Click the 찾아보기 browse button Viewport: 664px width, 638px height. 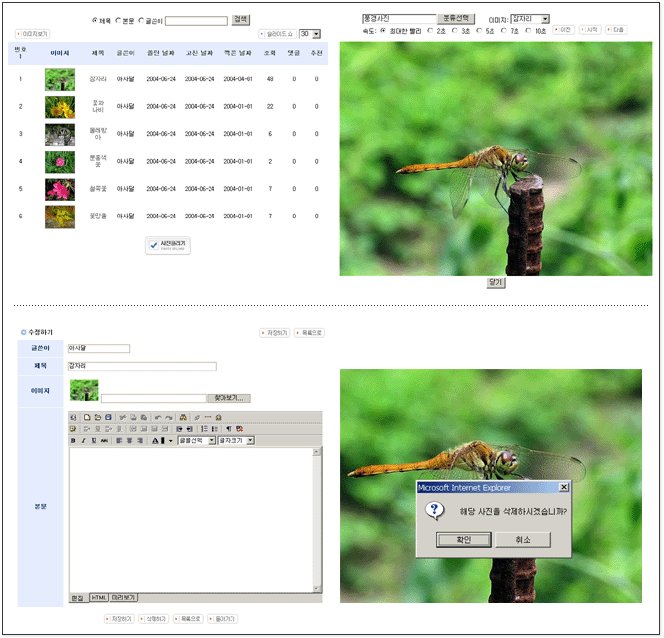click(230, 398)
